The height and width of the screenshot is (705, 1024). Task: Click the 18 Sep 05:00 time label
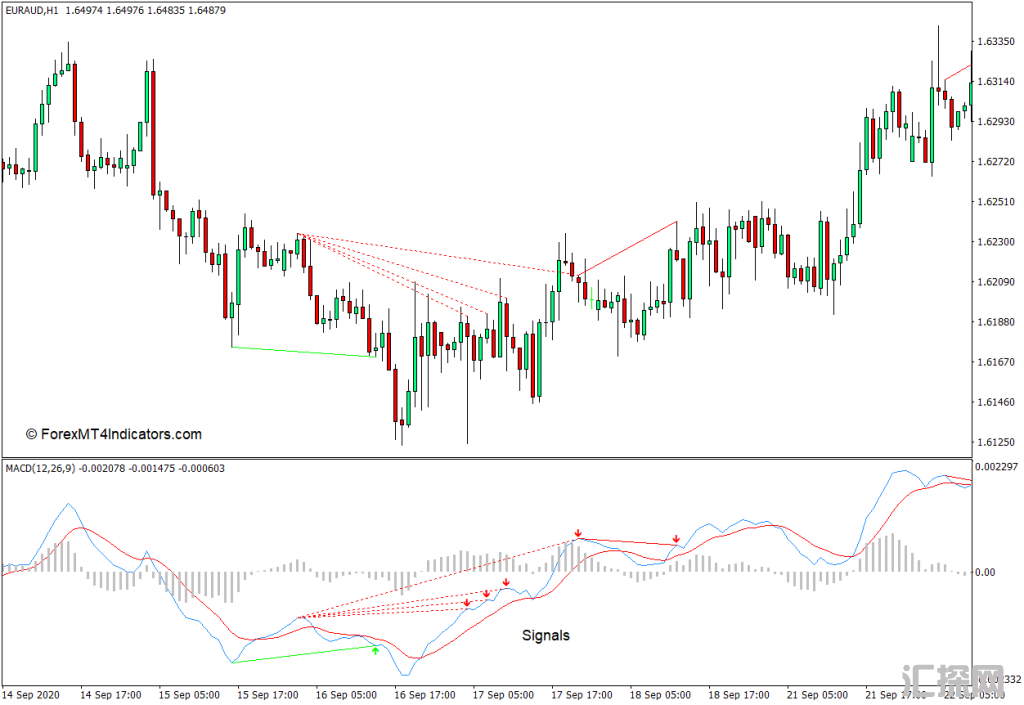pos(660,695)
